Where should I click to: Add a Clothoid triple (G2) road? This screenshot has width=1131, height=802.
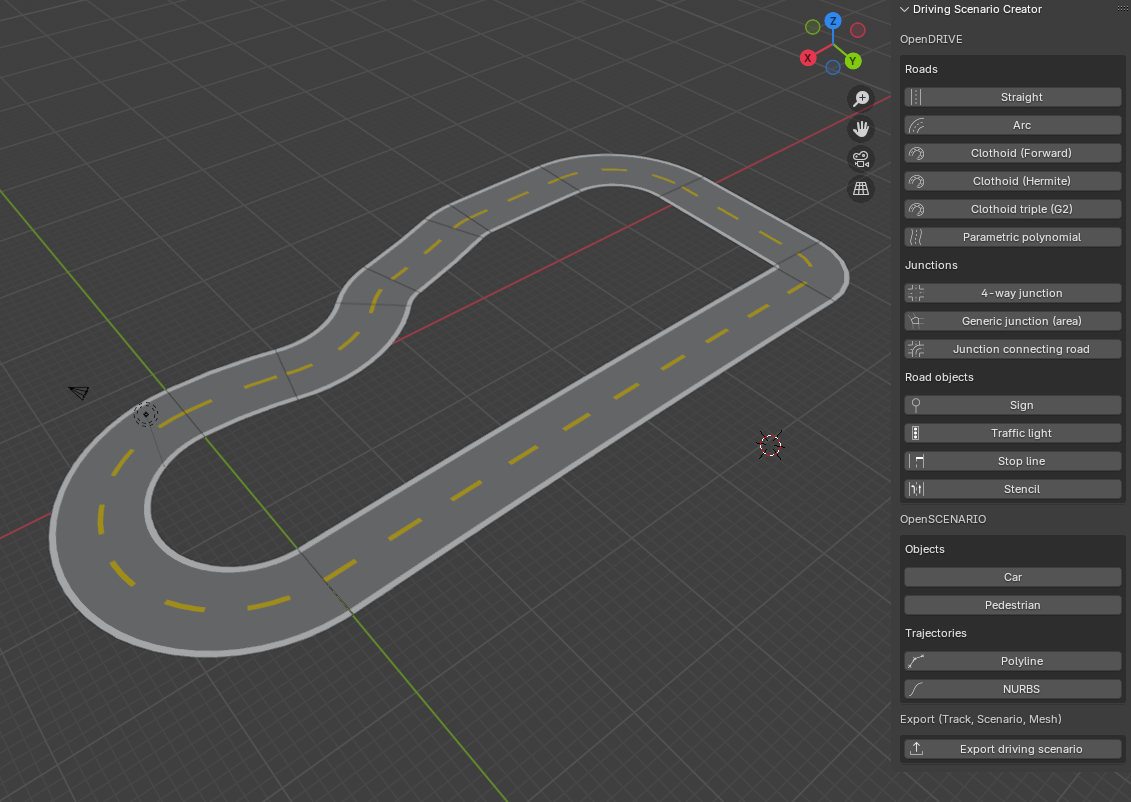tap(1013, 209)
